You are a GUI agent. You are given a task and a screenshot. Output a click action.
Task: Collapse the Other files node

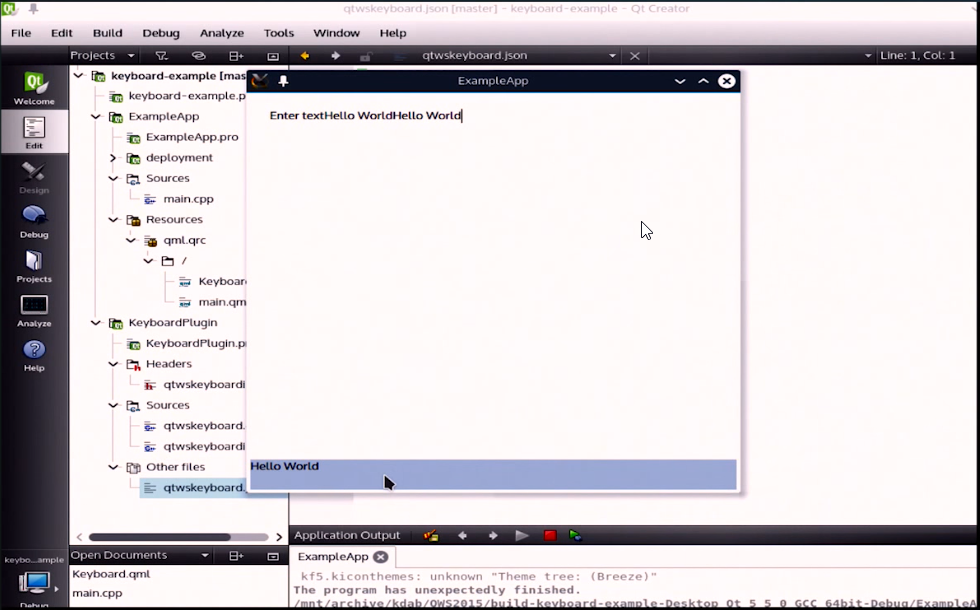pyautogui.click(x=113, y=468)
